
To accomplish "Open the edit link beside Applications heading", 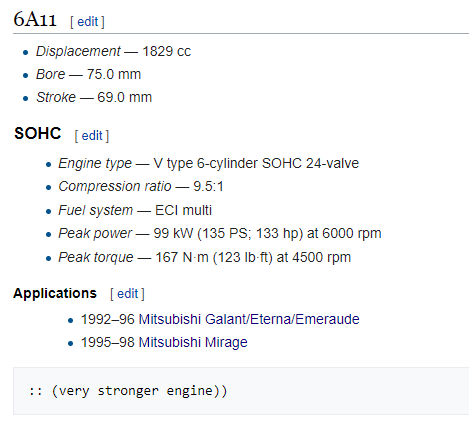I will pyautogui.click(x=127, y=294).
